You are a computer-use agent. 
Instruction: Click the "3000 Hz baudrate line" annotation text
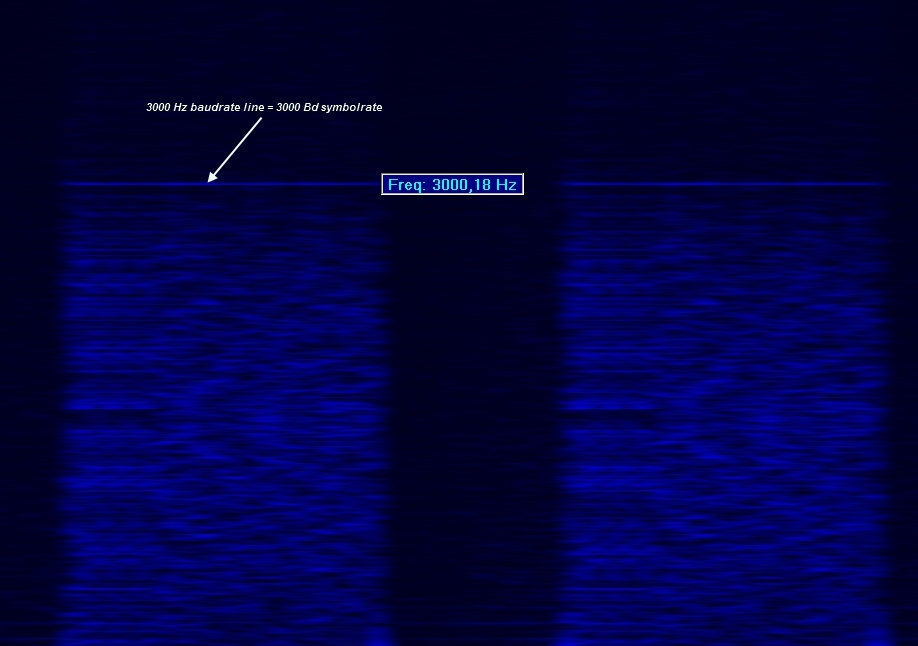pyautogui.click(x=204, y=107)
